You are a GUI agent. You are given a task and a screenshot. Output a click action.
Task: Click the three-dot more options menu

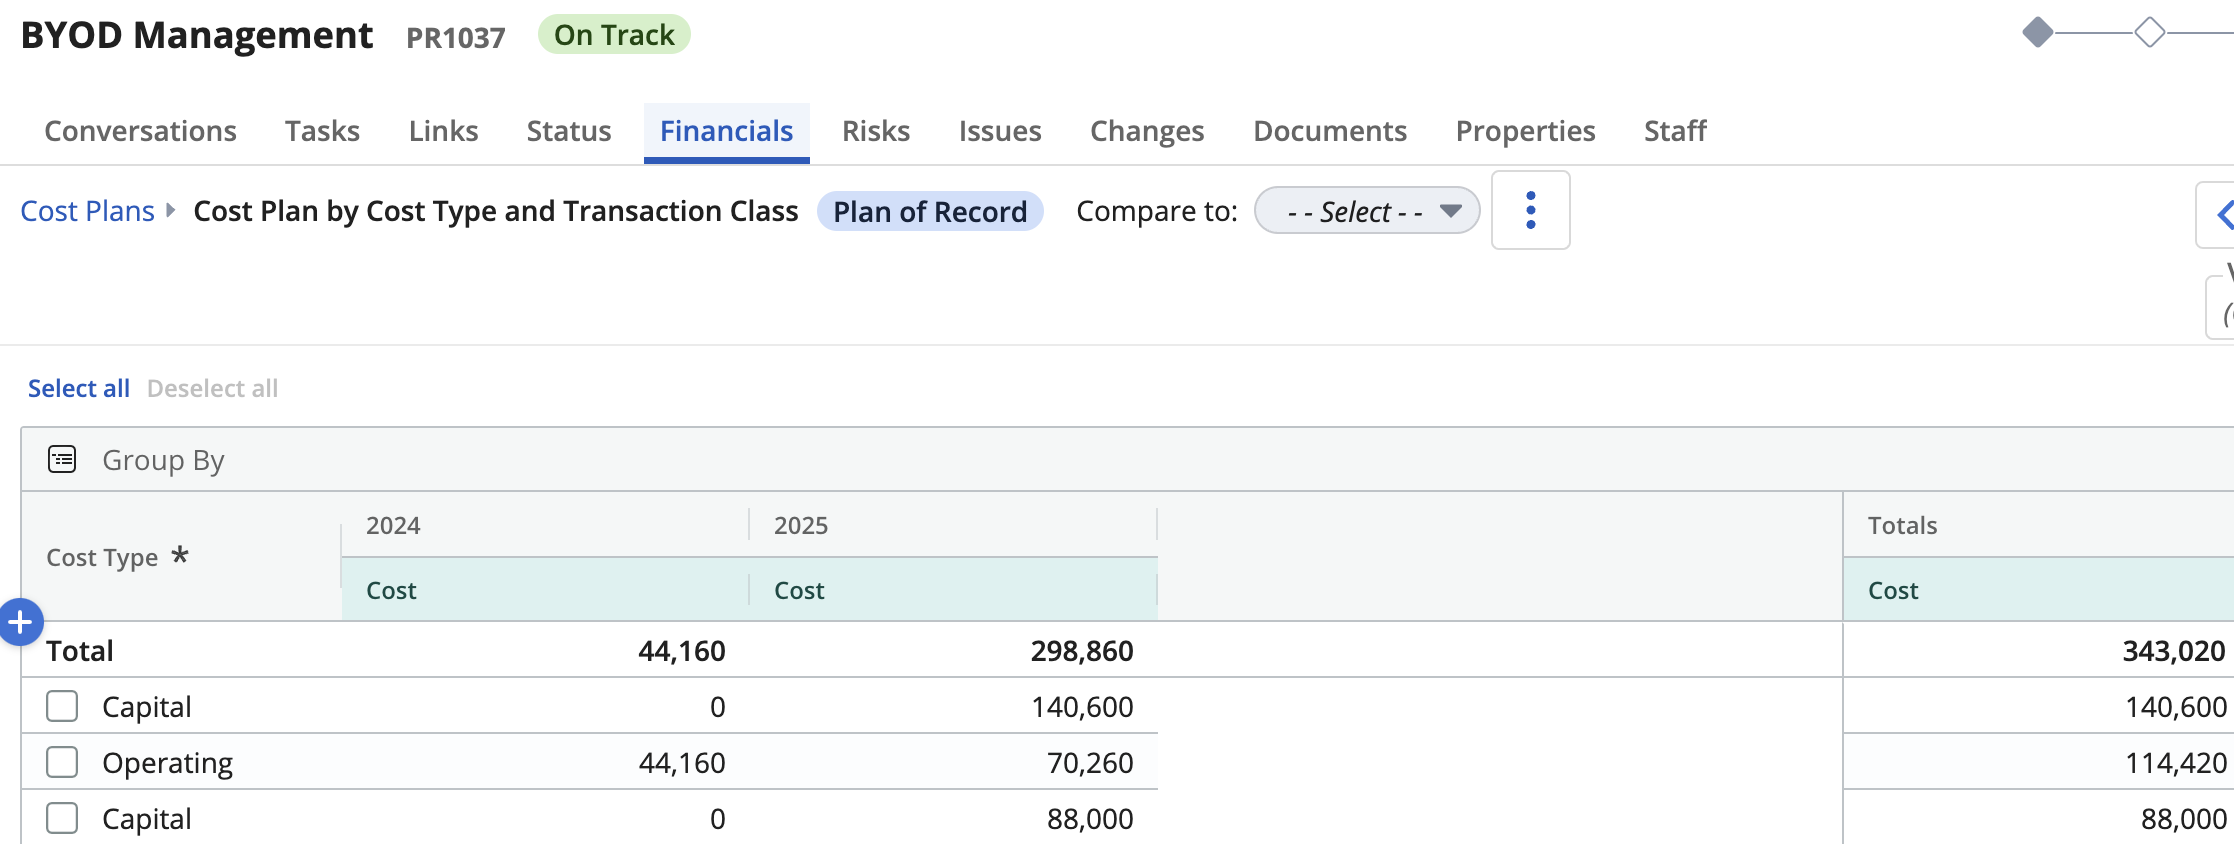1530,210
